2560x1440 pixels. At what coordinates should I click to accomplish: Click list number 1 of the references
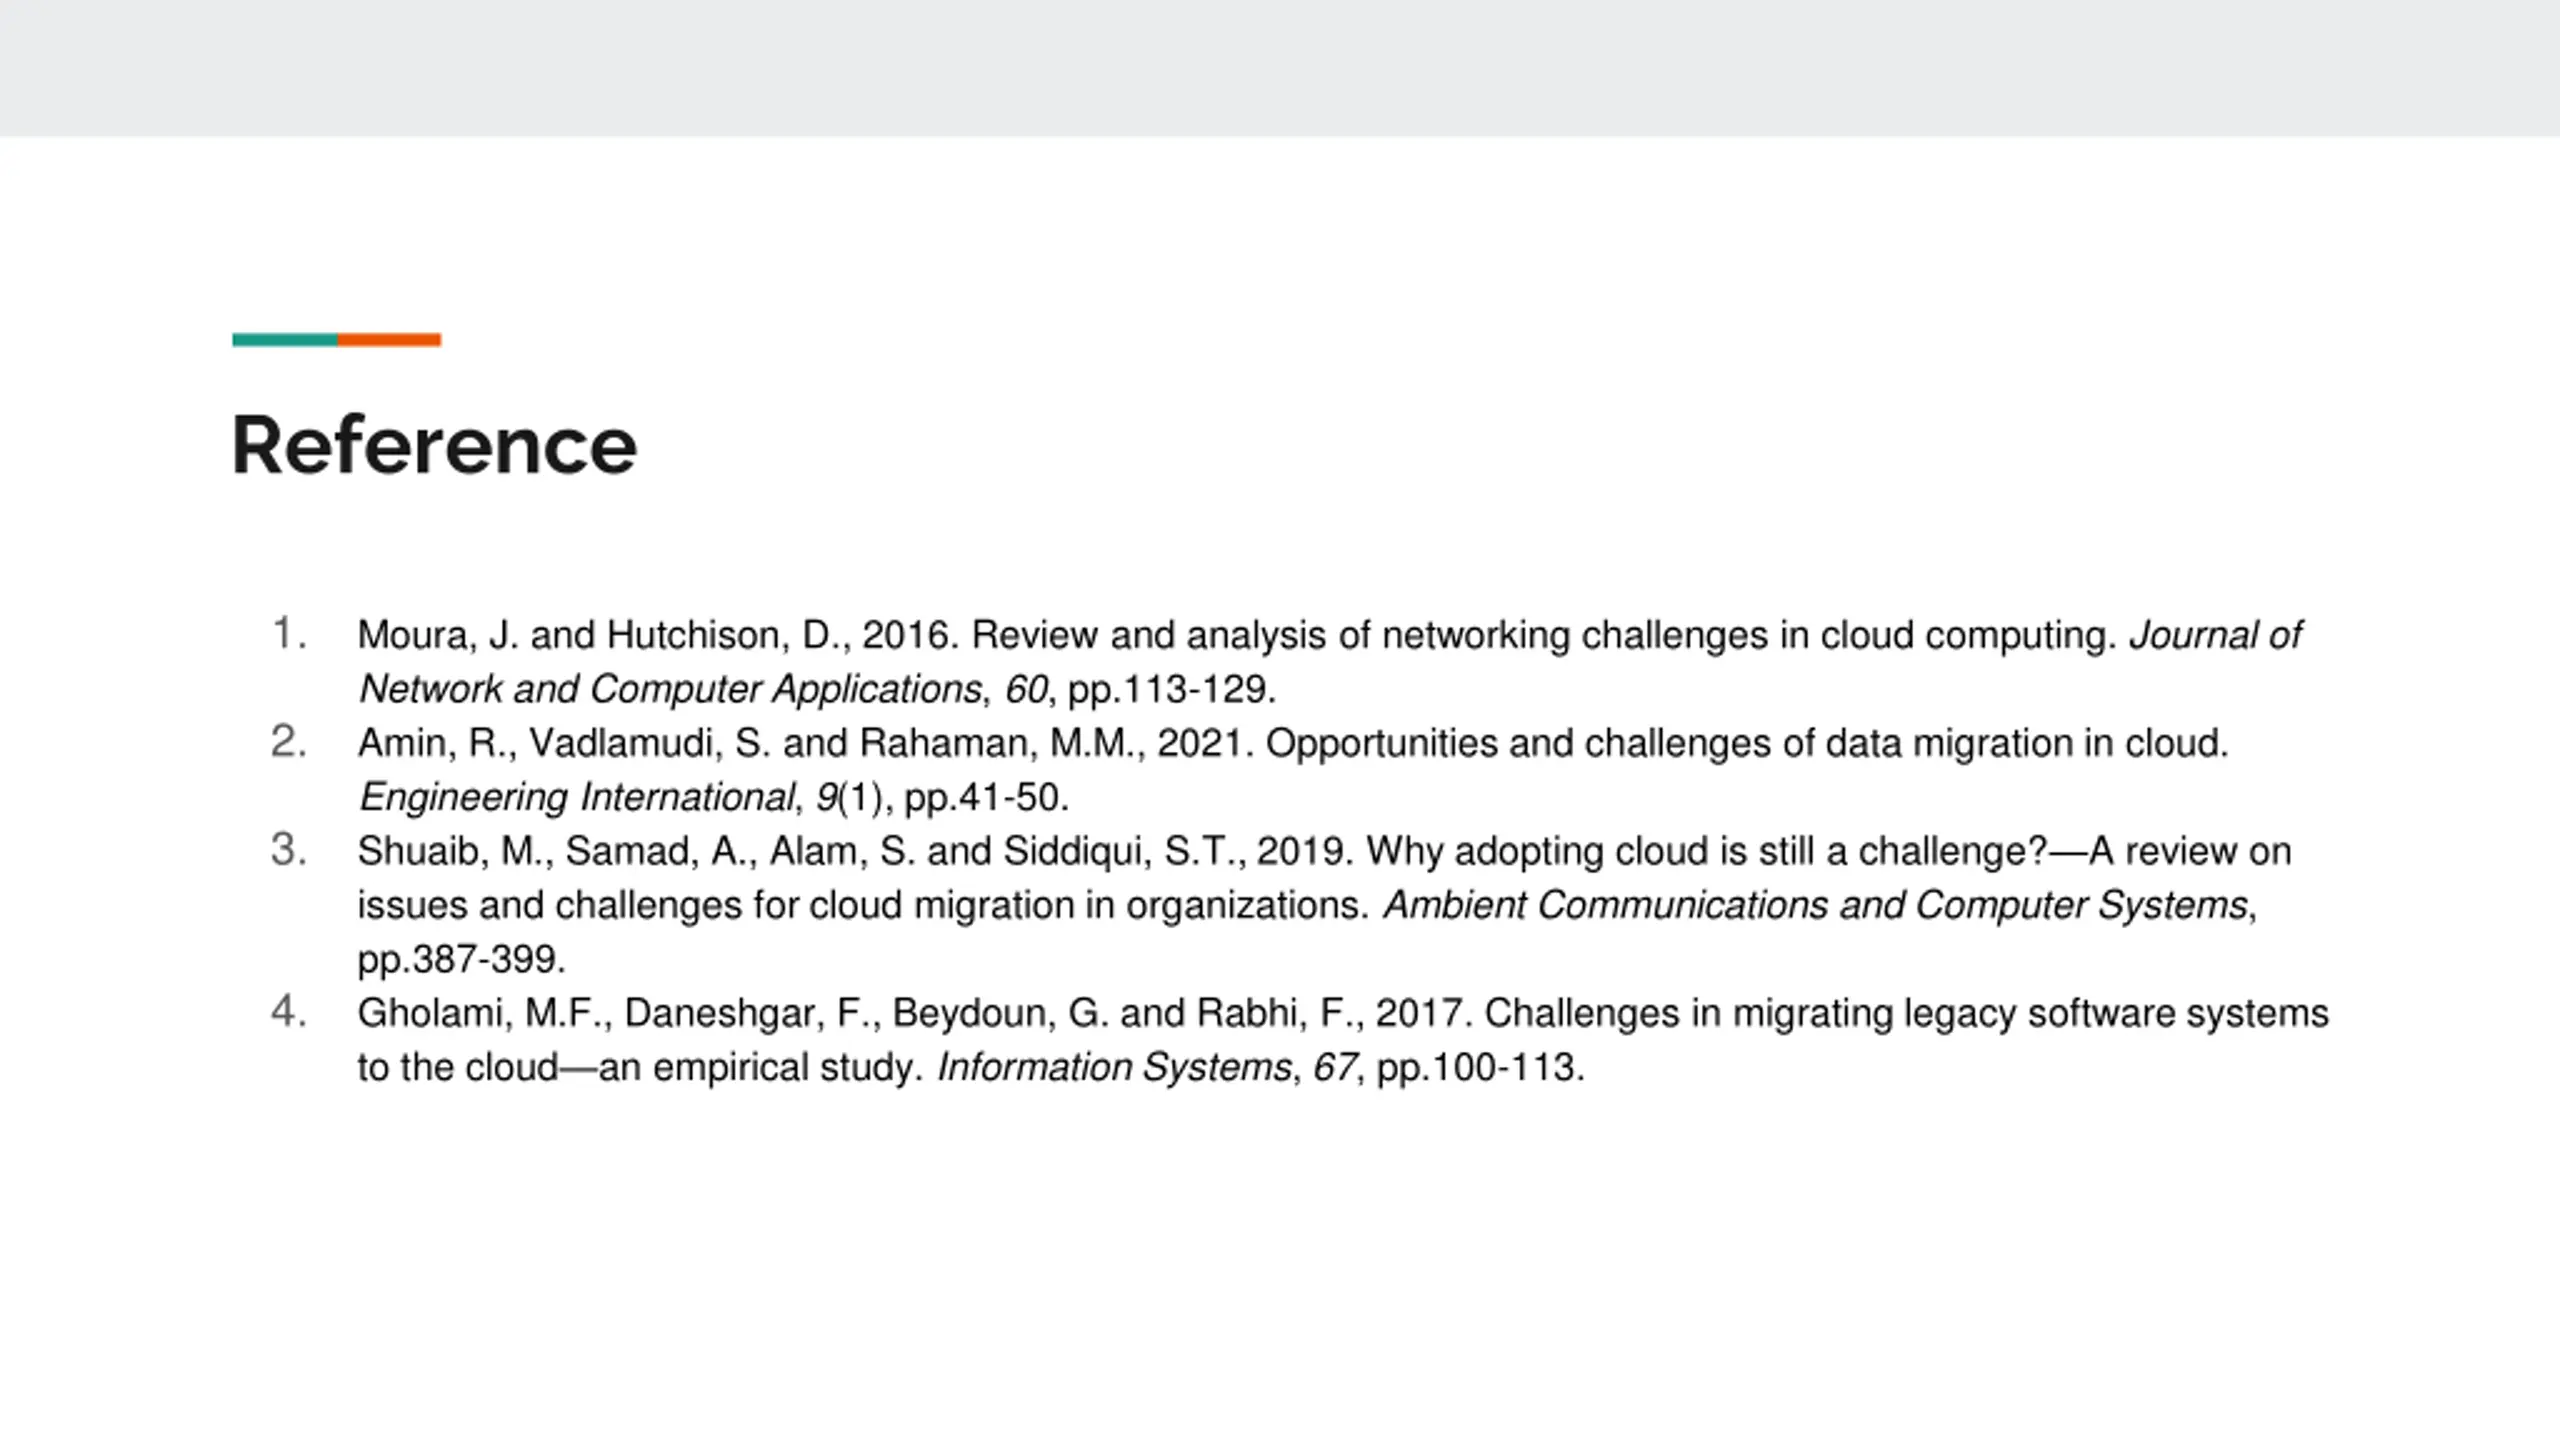tap(289, 634)
